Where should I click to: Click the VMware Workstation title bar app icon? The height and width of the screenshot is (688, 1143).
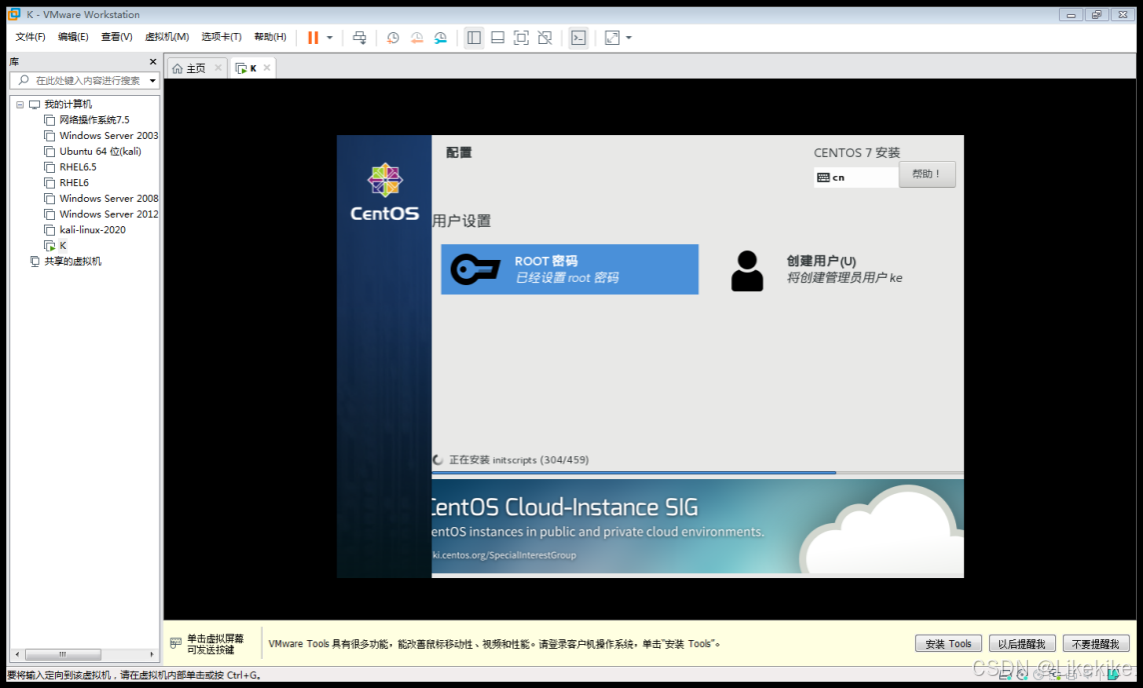pos(14,14)
